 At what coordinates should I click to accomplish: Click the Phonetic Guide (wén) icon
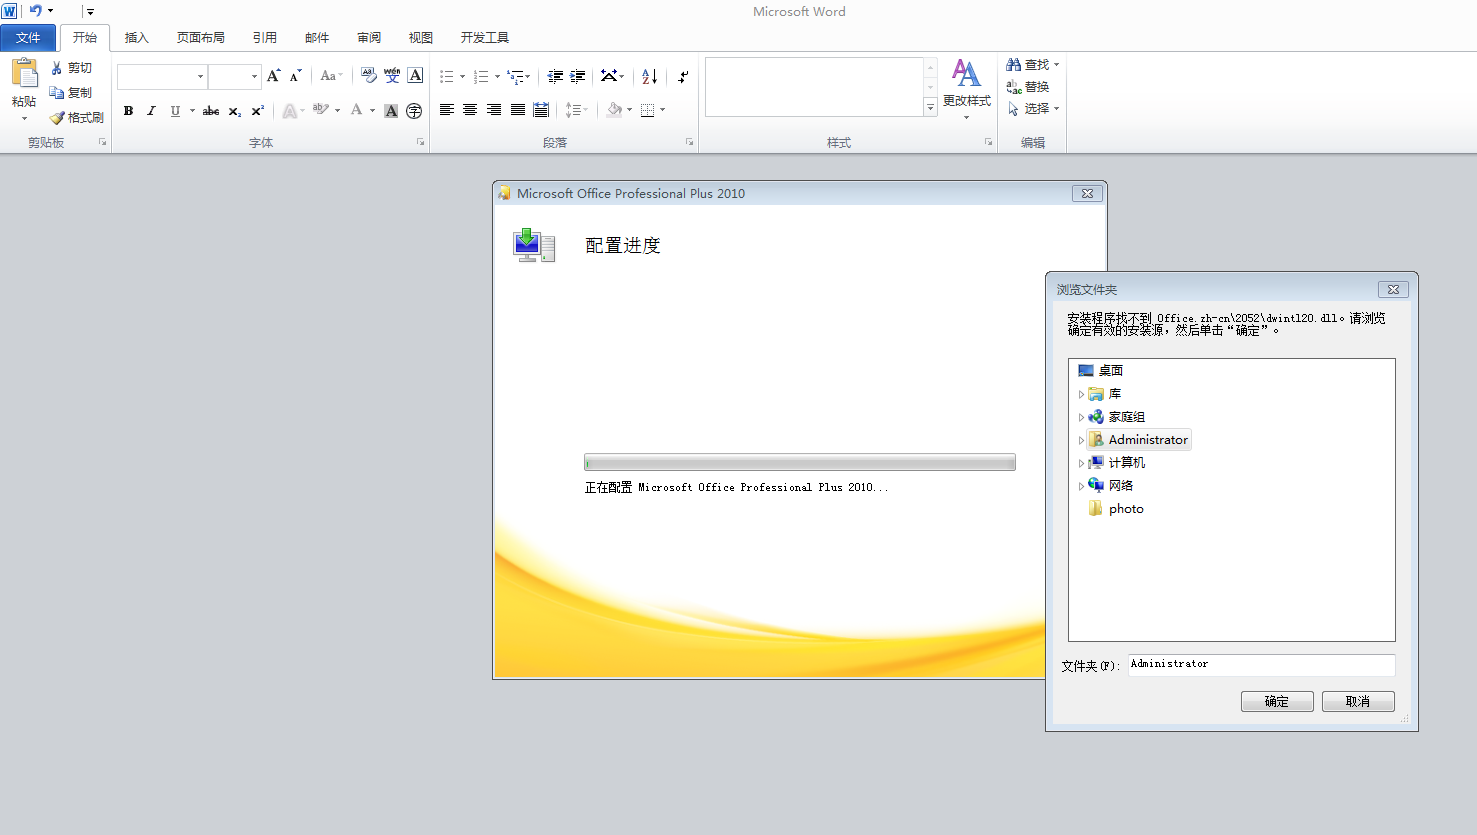(x=392, y=76)
